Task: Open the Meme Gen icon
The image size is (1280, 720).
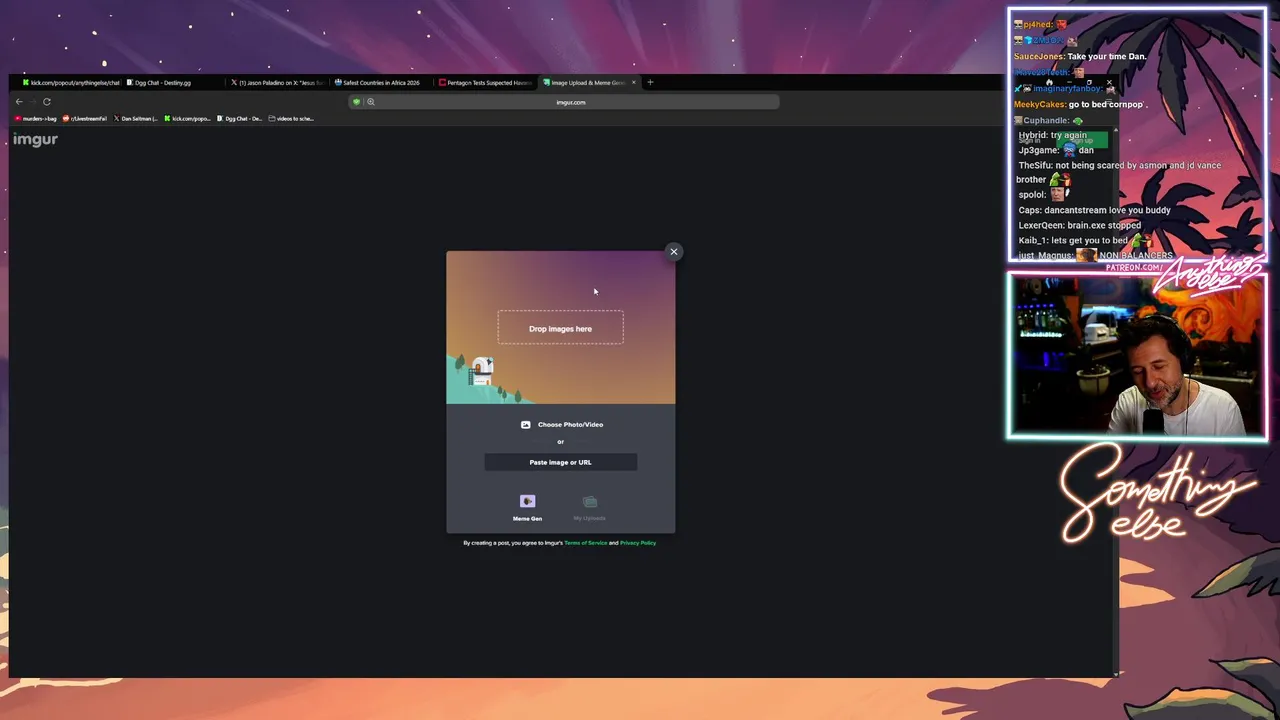Action: 527,502
